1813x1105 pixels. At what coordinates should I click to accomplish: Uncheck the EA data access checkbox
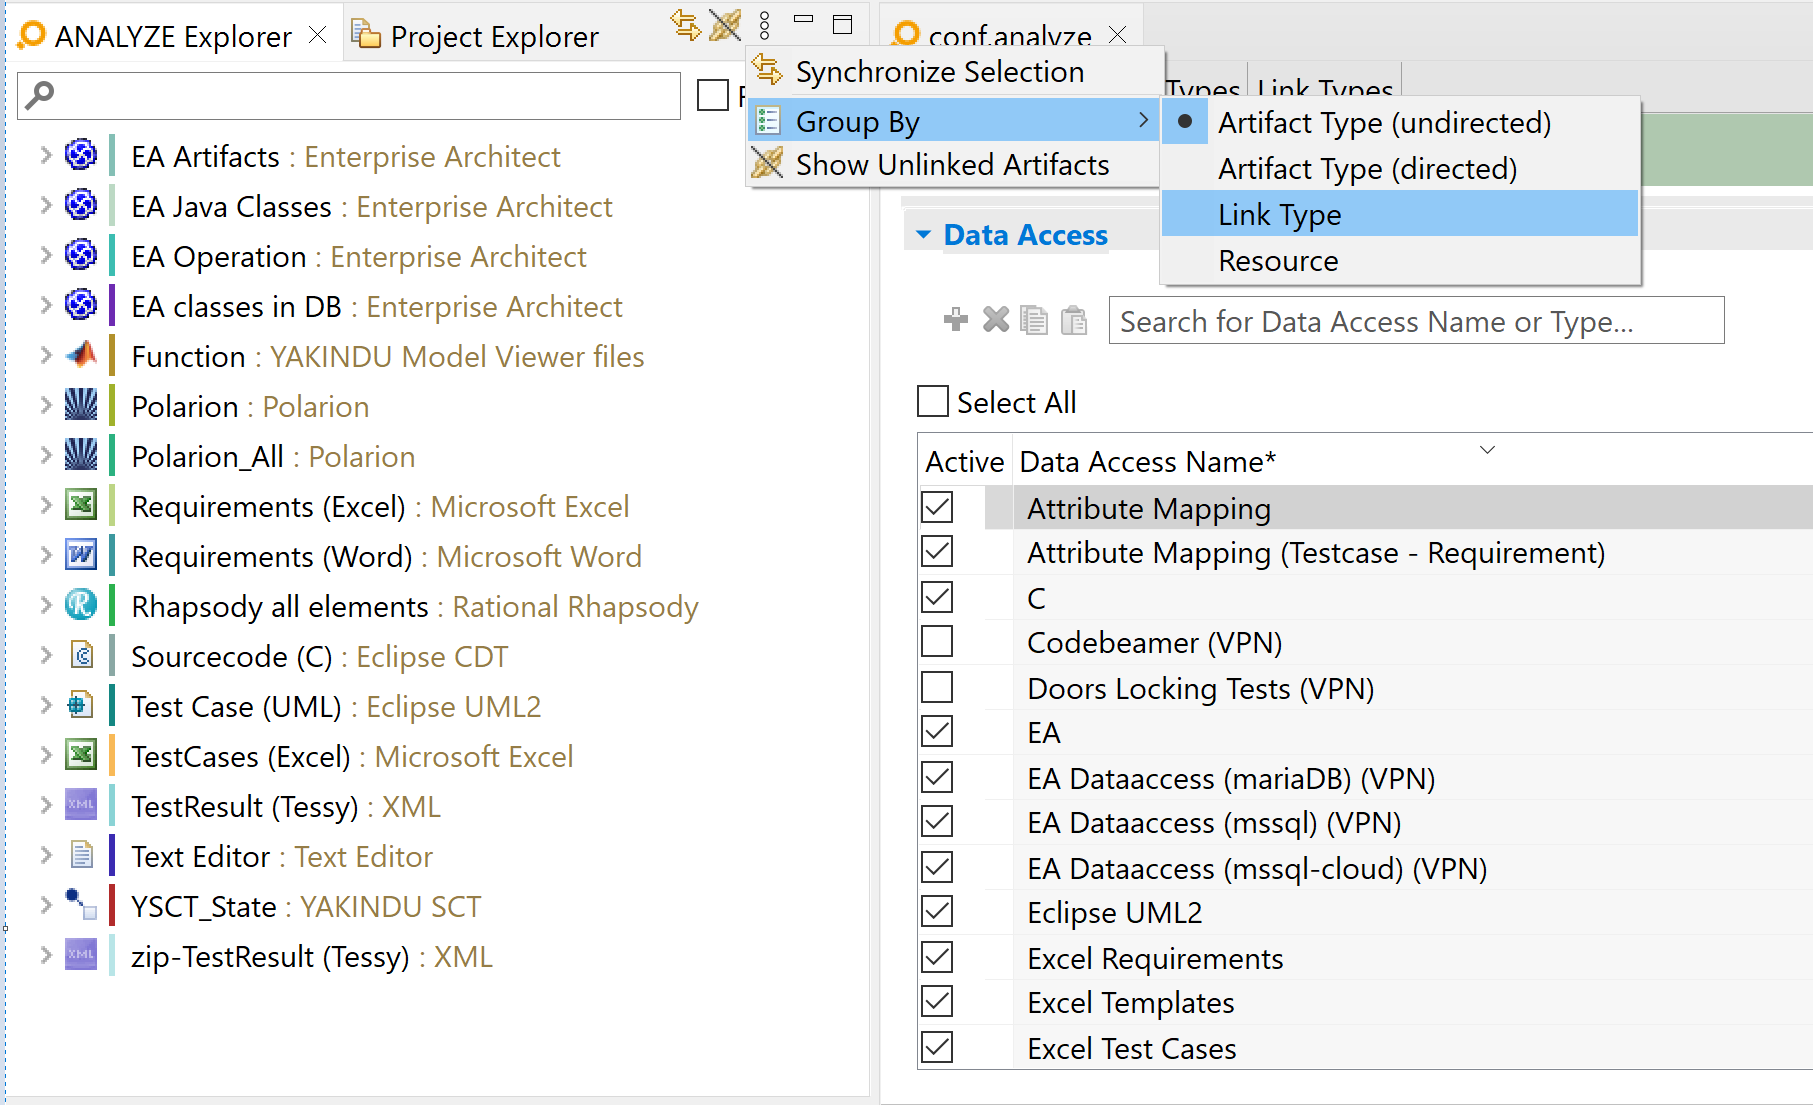point(937,731)
